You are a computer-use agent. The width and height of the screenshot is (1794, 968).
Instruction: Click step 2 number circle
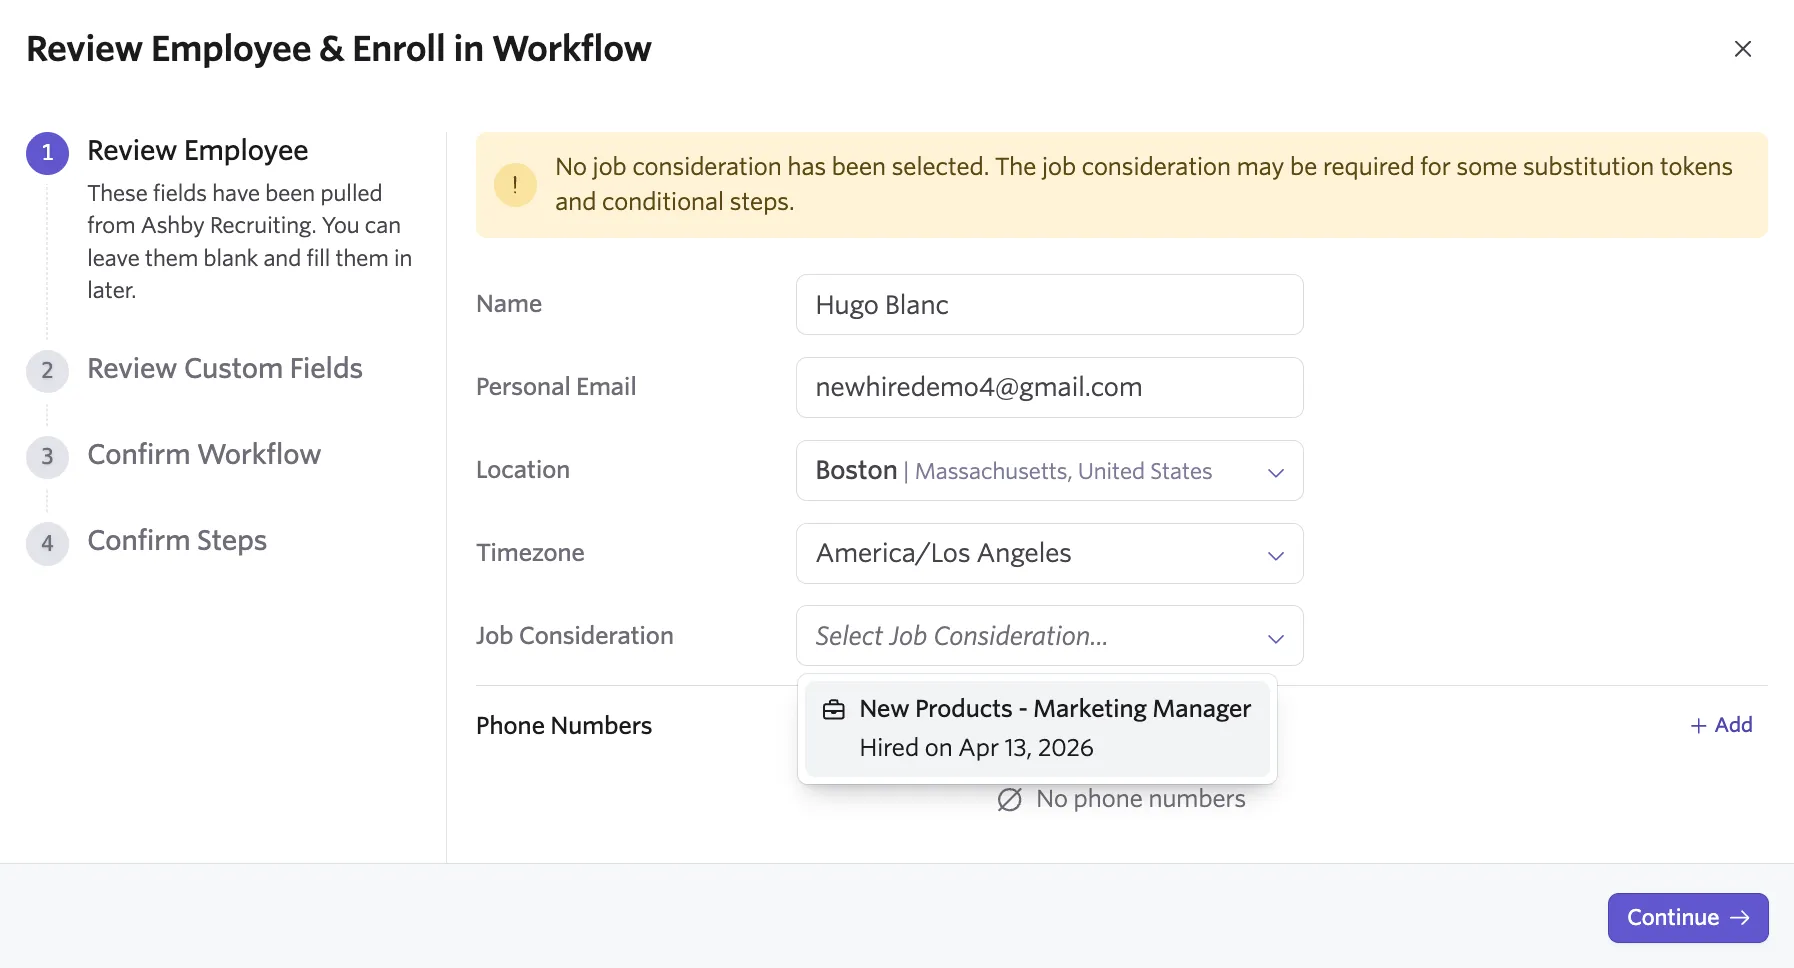47,371
